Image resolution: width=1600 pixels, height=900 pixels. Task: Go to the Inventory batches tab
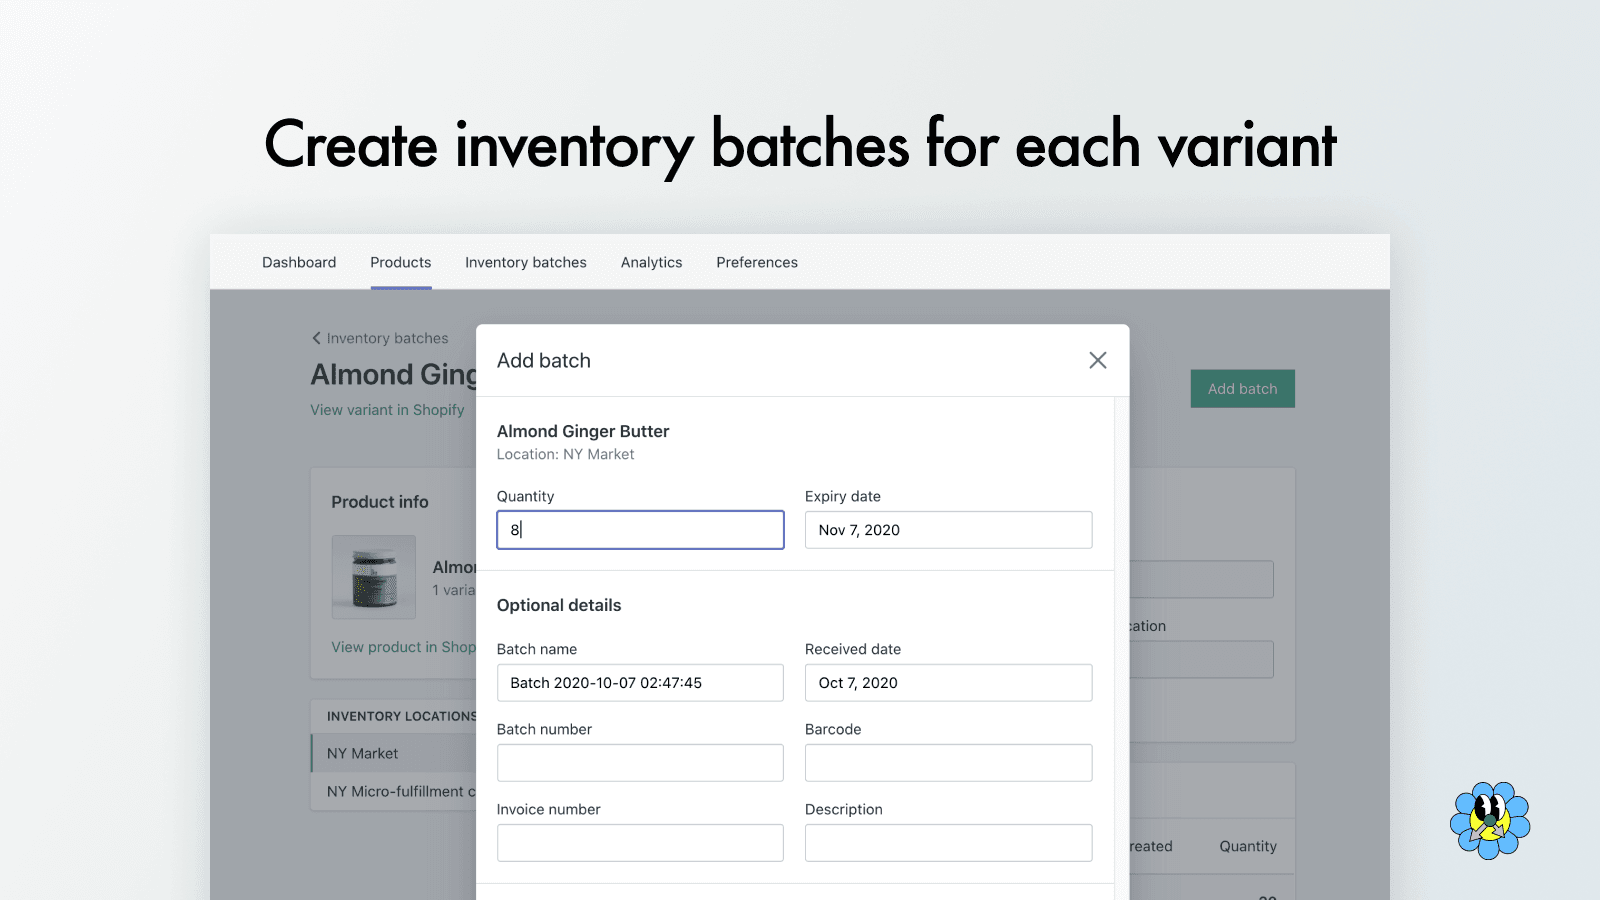tap(526, 262)
